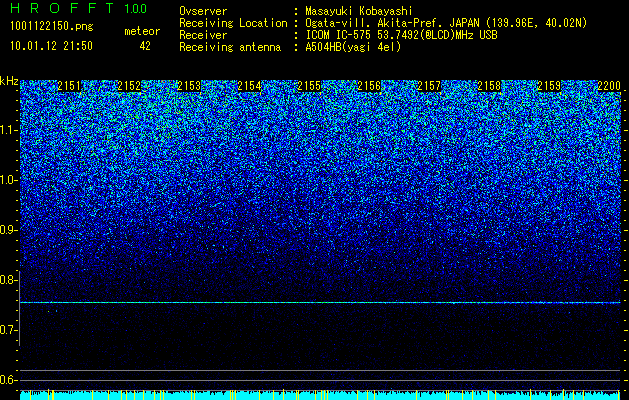
Task: Click the HROFFT 1.00 program title
Action: [x=79, y=8]
